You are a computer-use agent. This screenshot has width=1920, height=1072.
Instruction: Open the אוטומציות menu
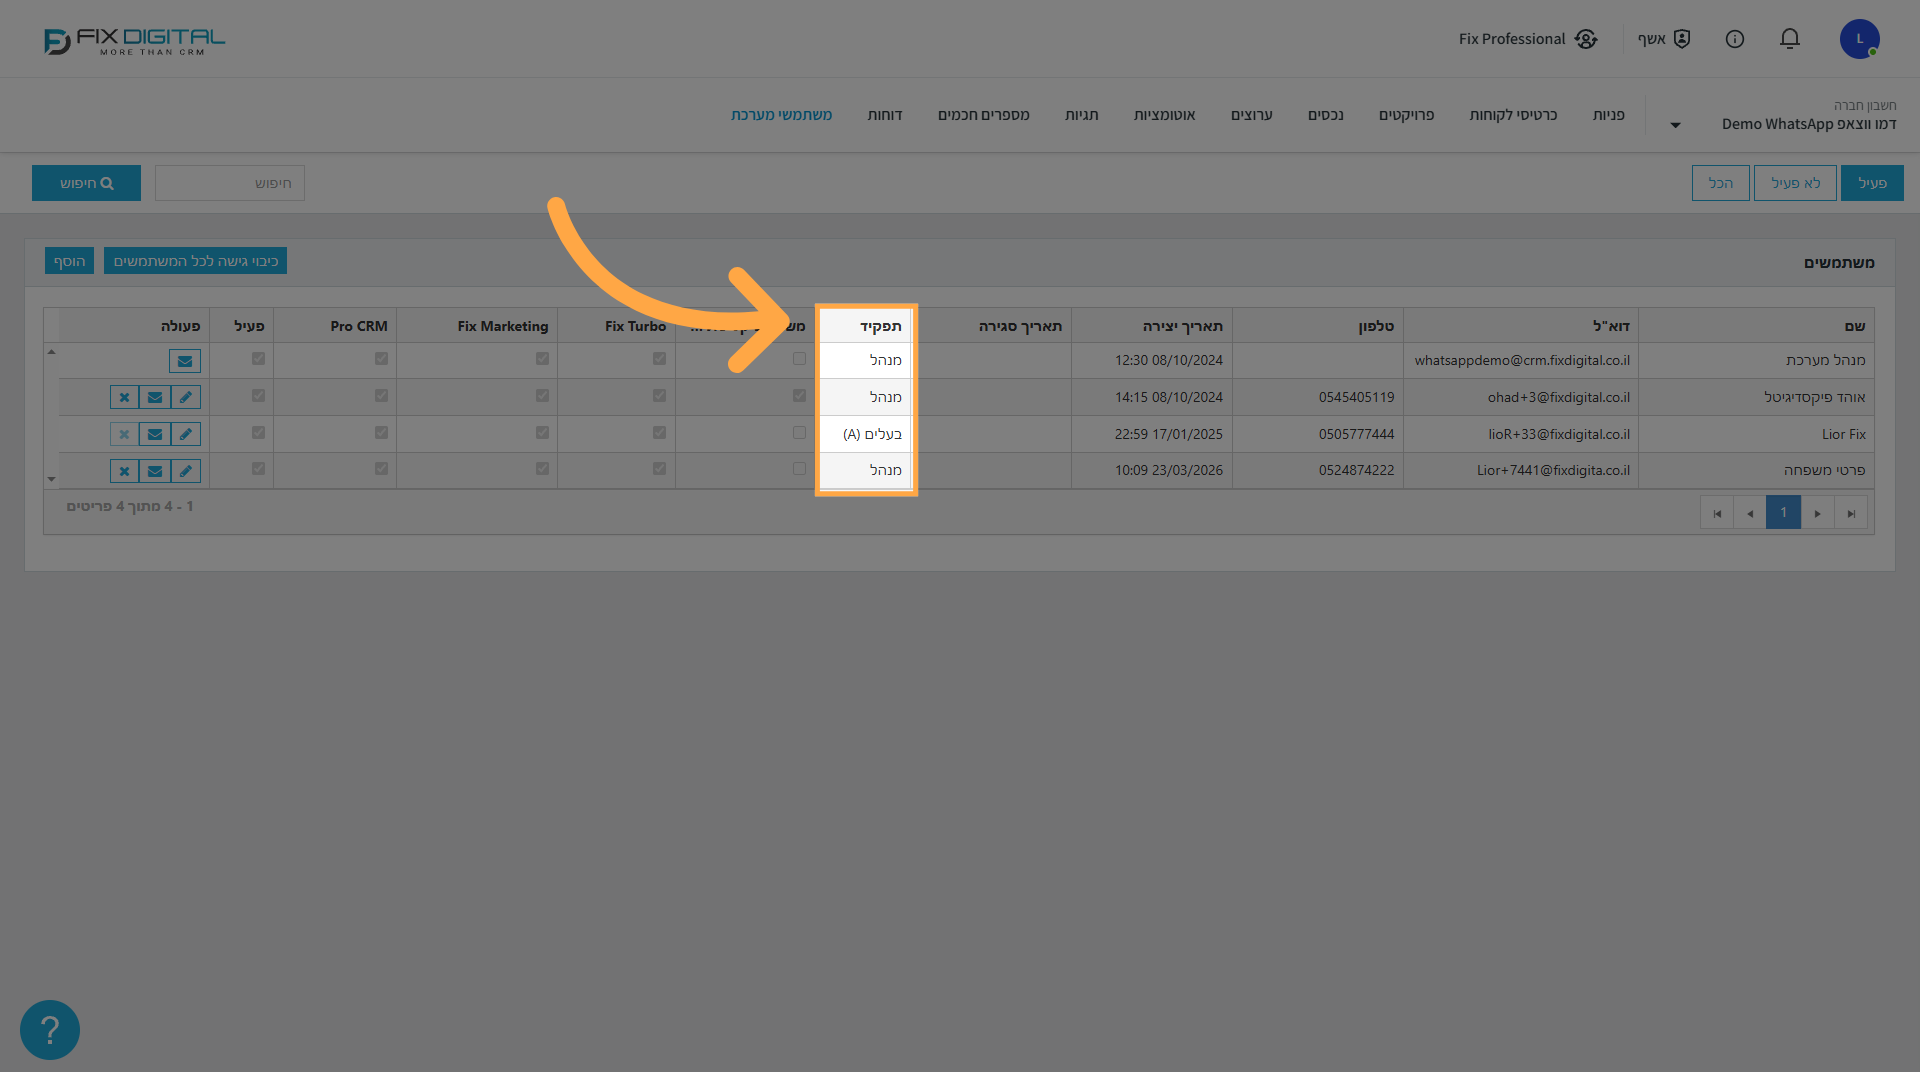pos(1164,115)
